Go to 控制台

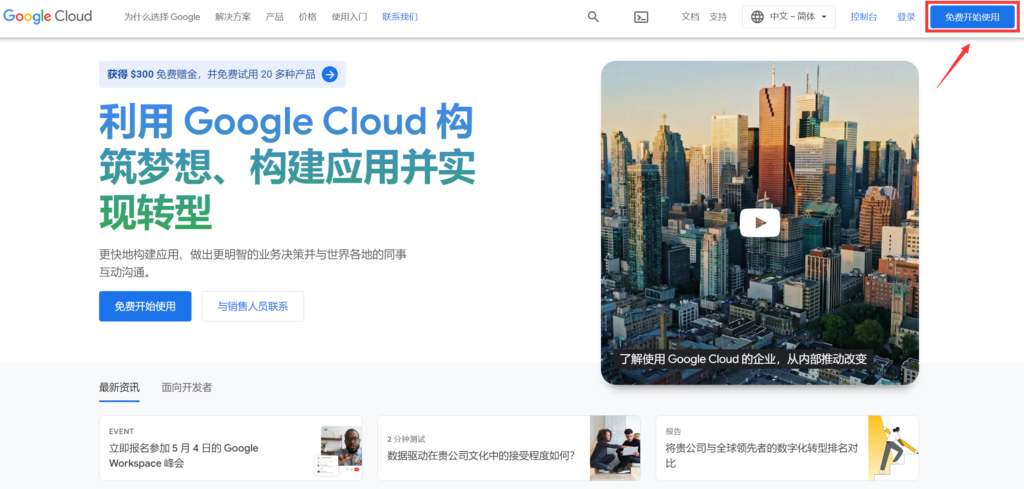863,17
